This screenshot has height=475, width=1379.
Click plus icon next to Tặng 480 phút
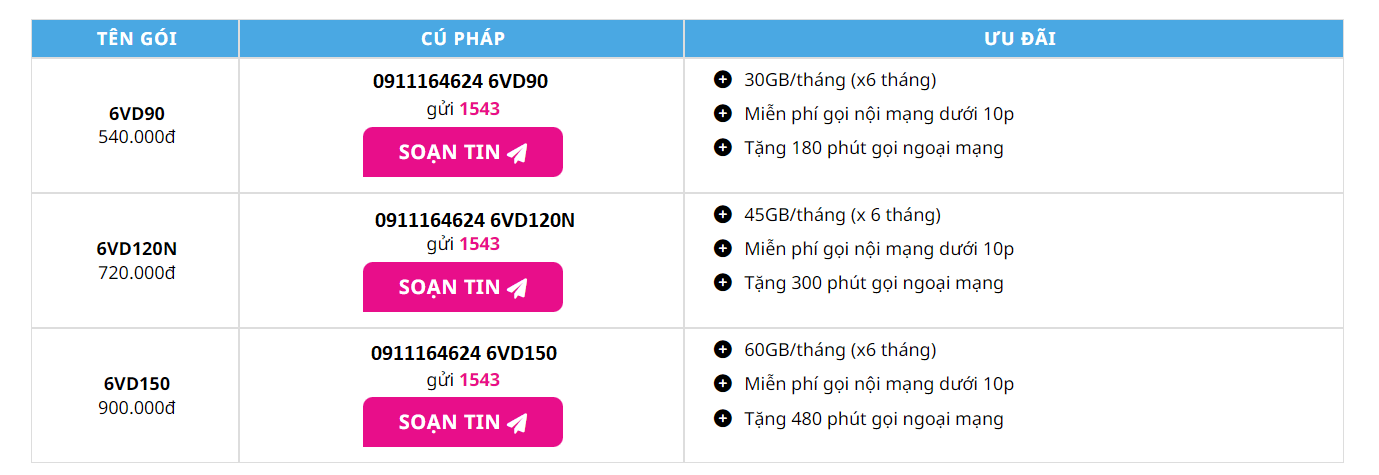(x=723, y=418)
